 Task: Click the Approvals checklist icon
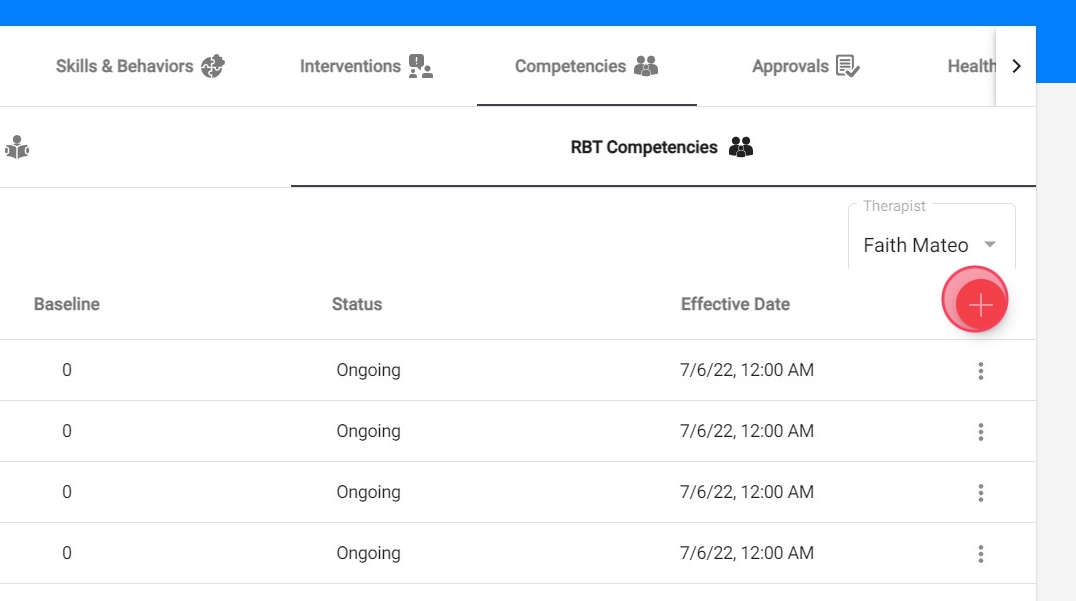[x=848, y=67]
